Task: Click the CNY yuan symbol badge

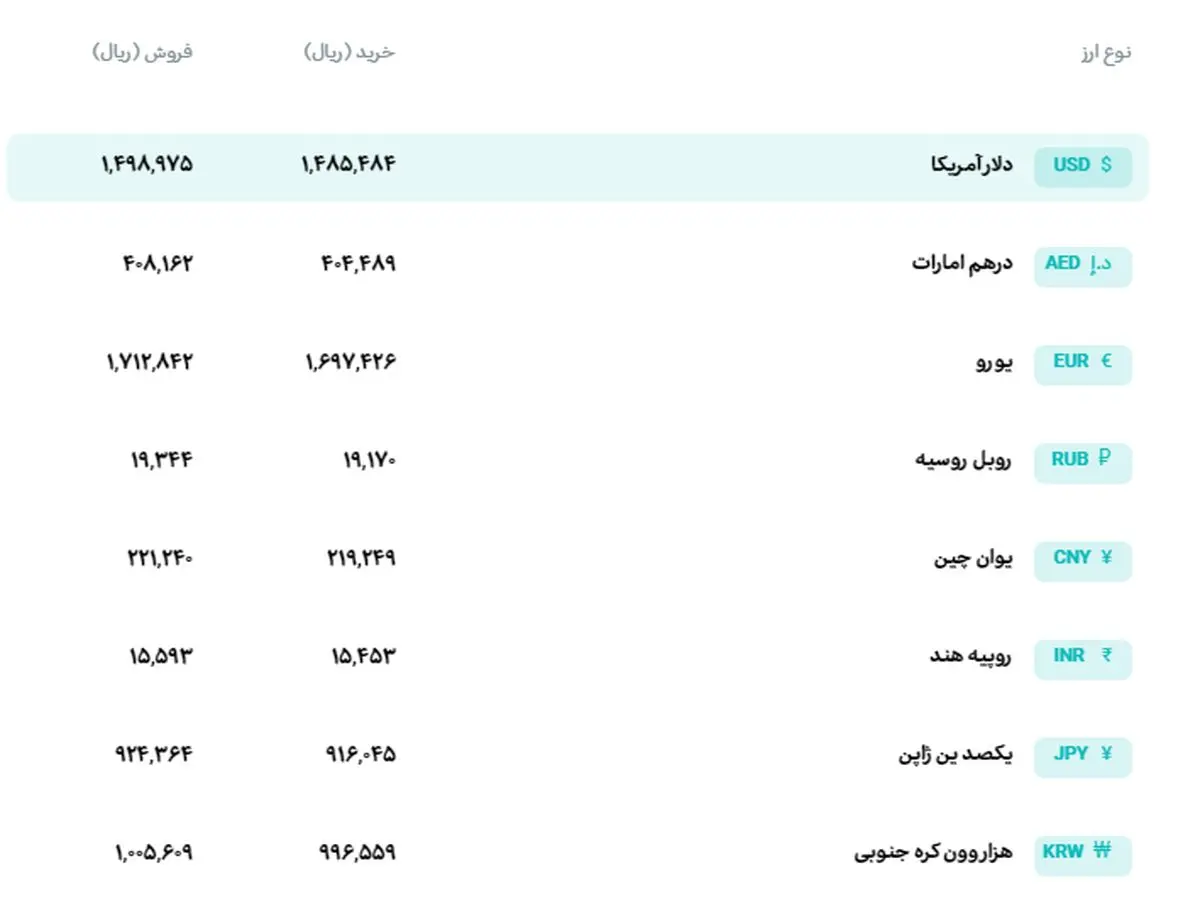Action: point(1083,559)
